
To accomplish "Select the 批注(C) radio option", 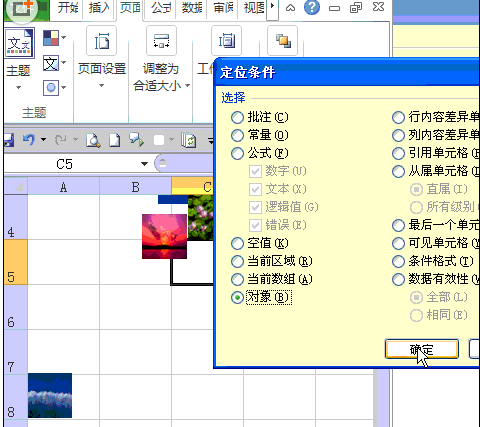I will tap(237, 117).
